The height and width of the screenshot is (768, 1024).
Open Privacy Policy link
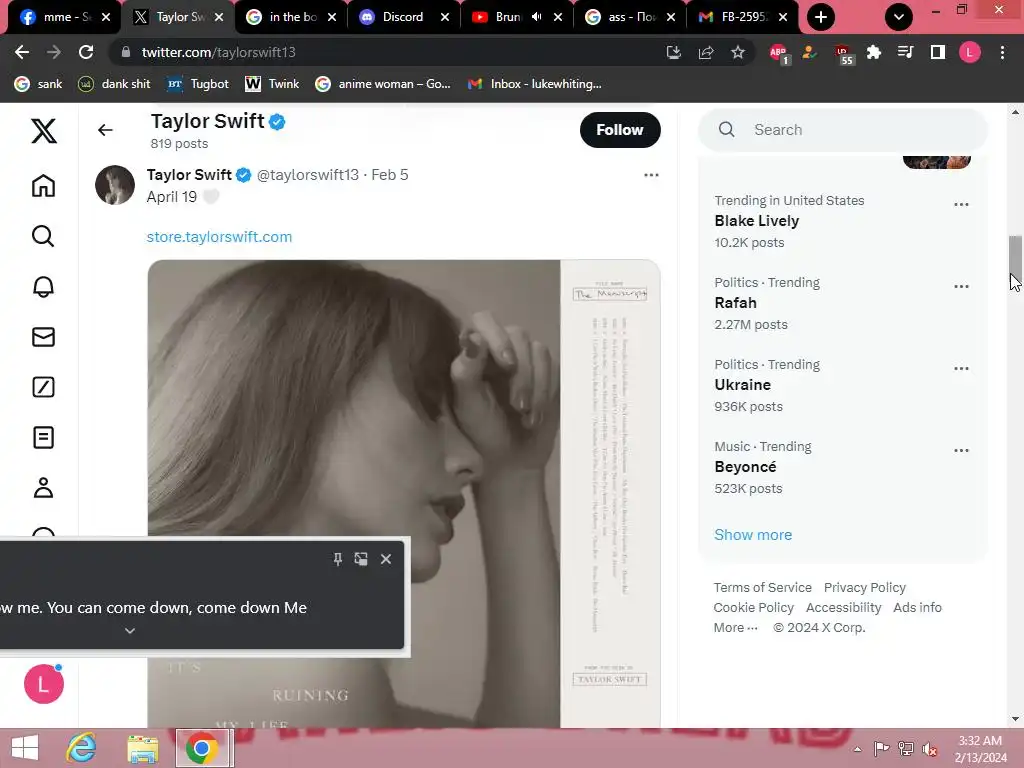coord(865,587)
